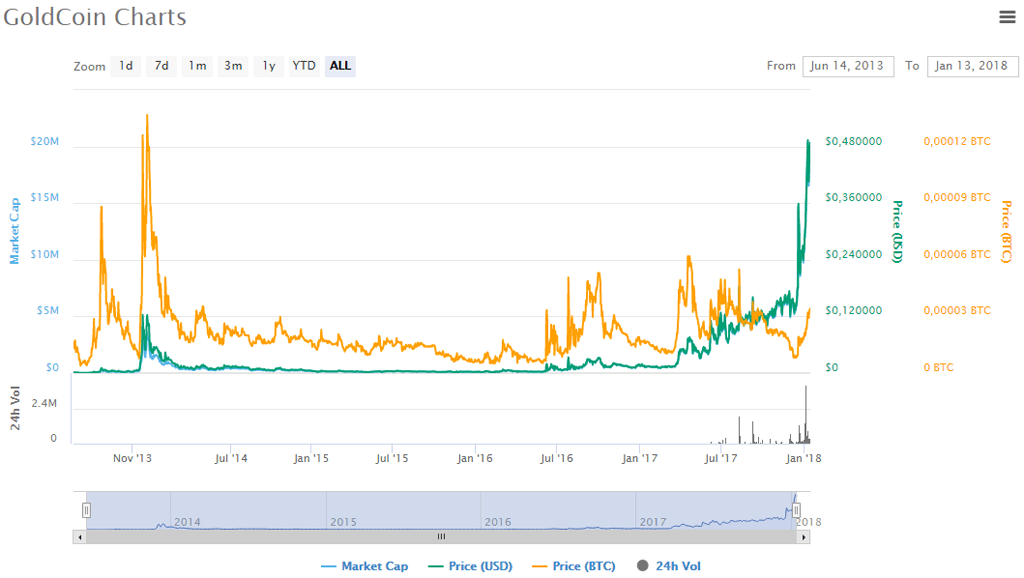This screenshot has width=1024, height=578.
Task: Click the Jul '15 axis label
Action: pos(392,458)
